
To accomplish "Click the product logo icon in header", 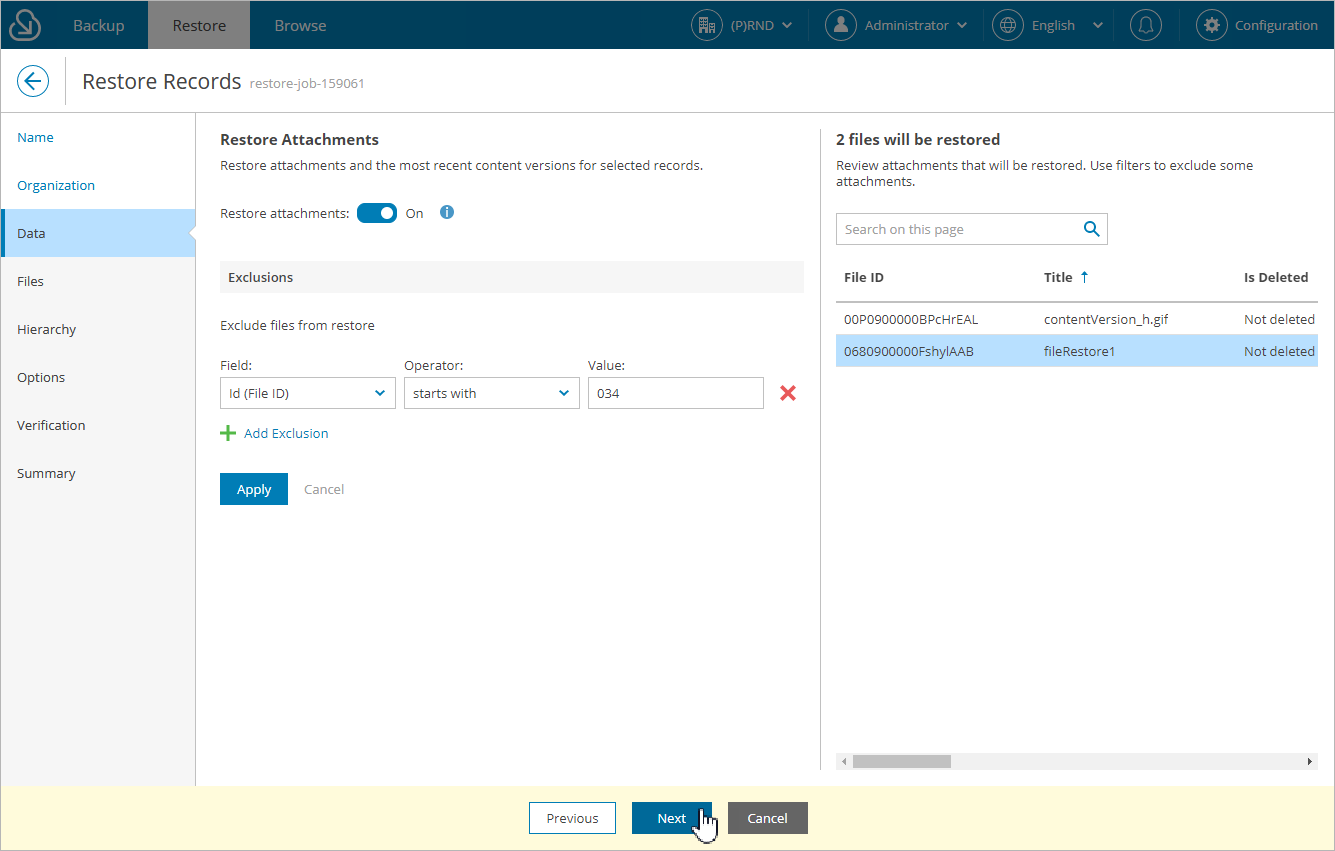I will (x=24, y=25).
